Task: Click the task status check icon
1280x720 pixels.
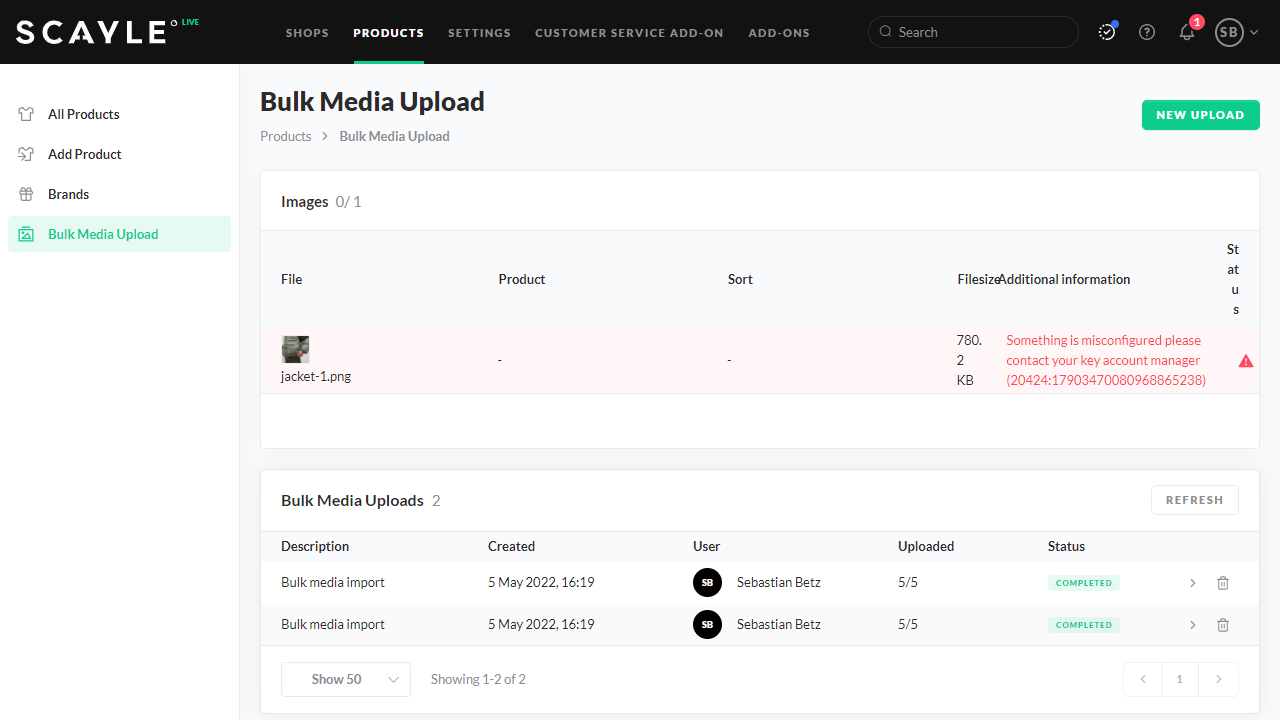Action: (1107, 32)
